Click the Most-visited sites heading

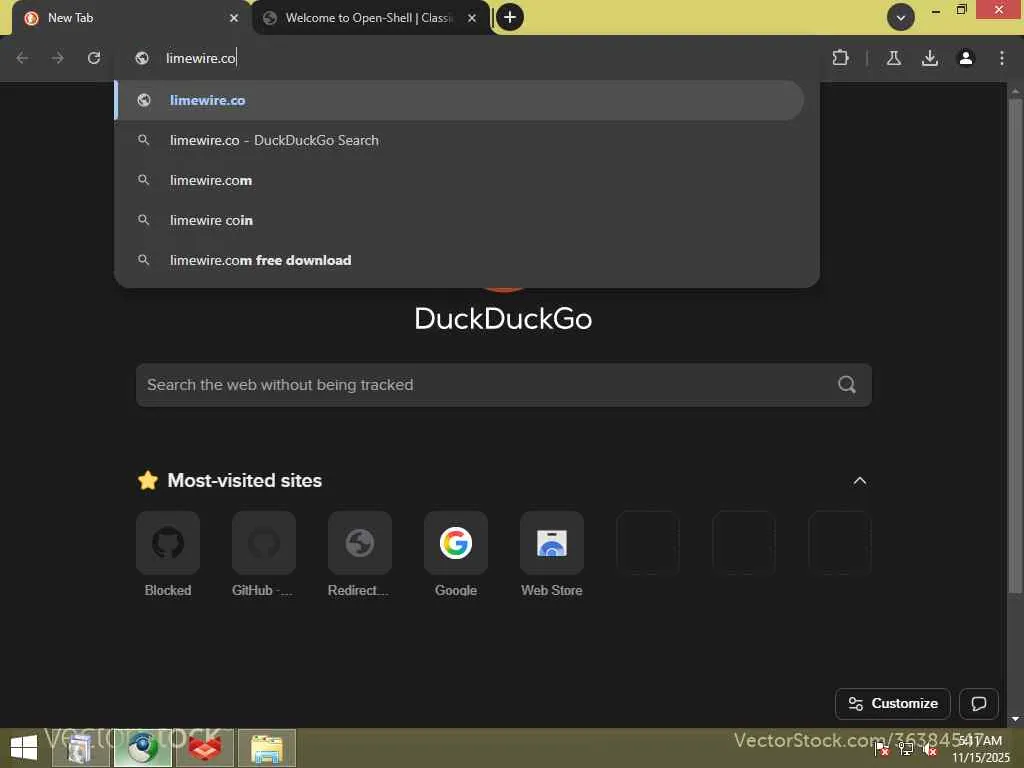click(244, 481)
